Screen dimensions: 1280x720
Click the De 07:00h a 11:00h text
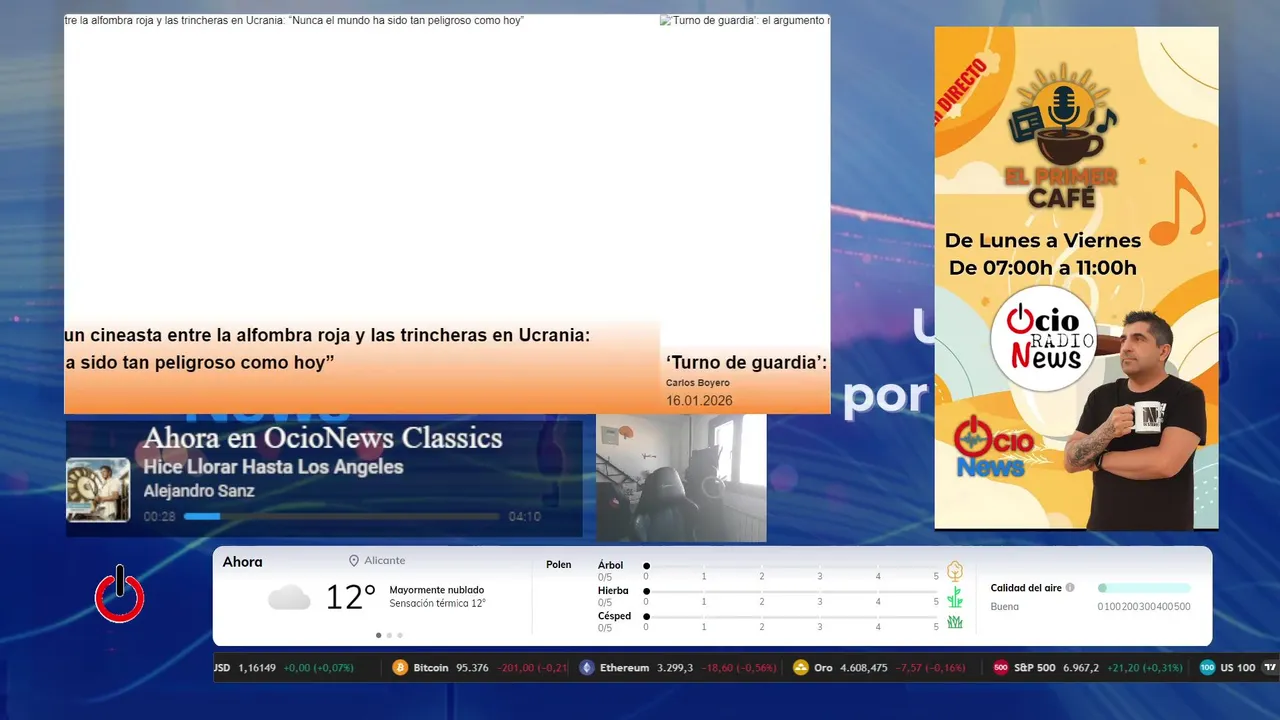pos(1043,268)
